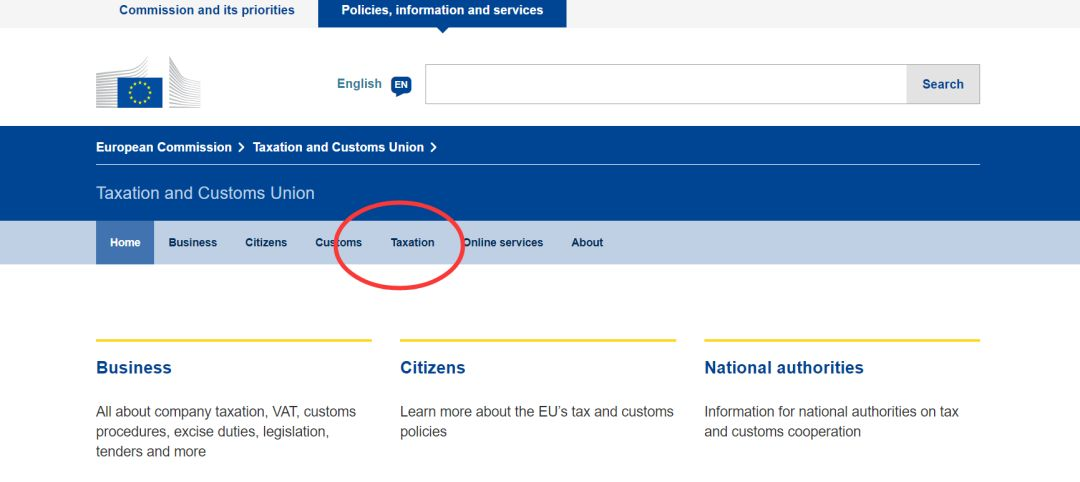Select Policies, information and services tab
The height and width of the screenshot is (482, 1080).
[x=442, y=12]
